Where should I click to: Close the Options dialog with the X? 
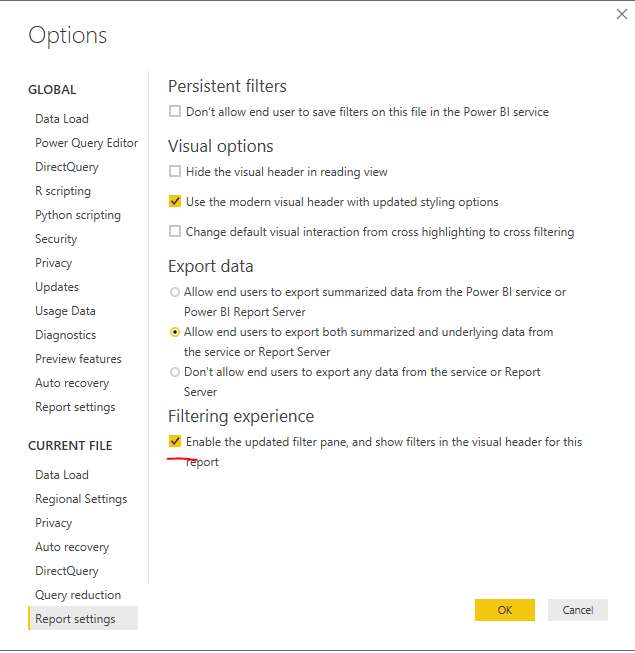(x=622, y=14)
